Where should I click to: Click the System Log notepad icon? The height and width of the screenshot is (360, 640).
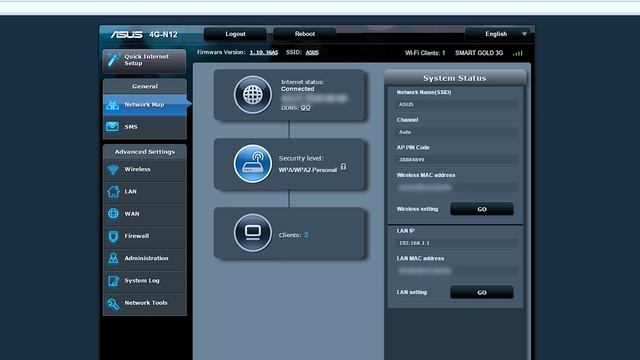click(113, 280)
